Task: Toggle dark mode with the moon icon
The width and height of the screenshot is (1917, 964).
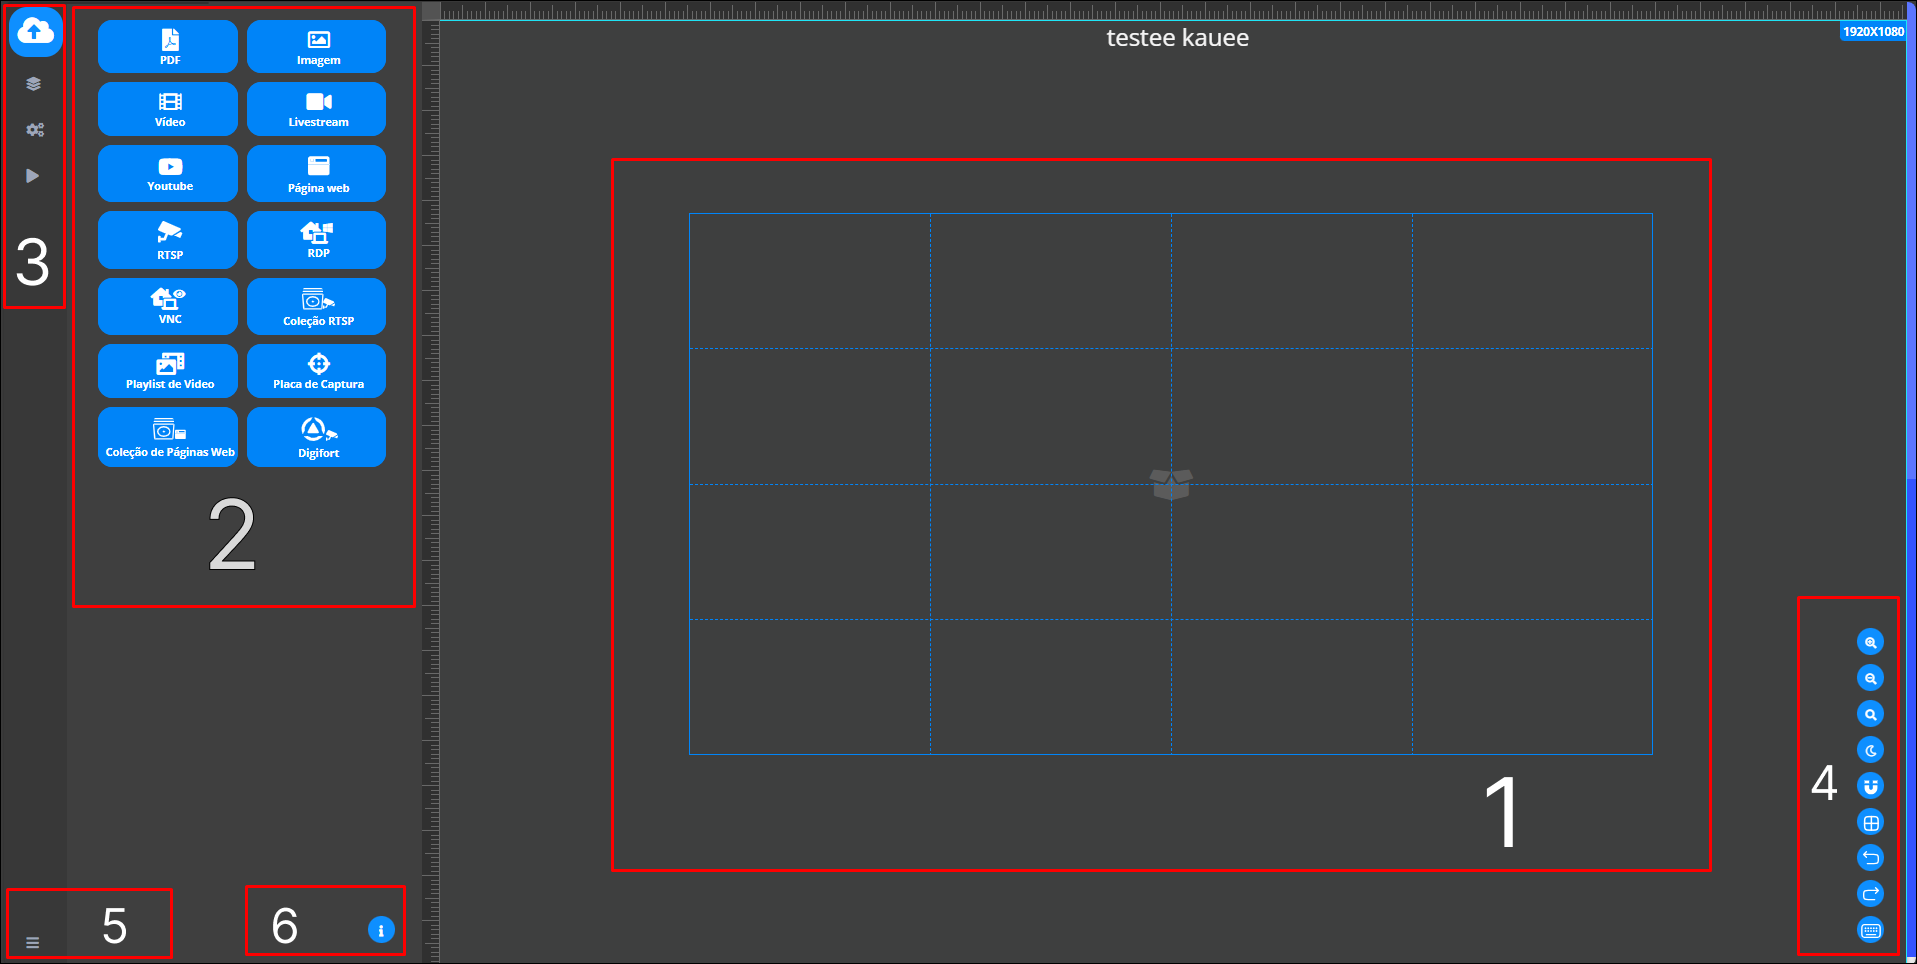Action: 1870,749
